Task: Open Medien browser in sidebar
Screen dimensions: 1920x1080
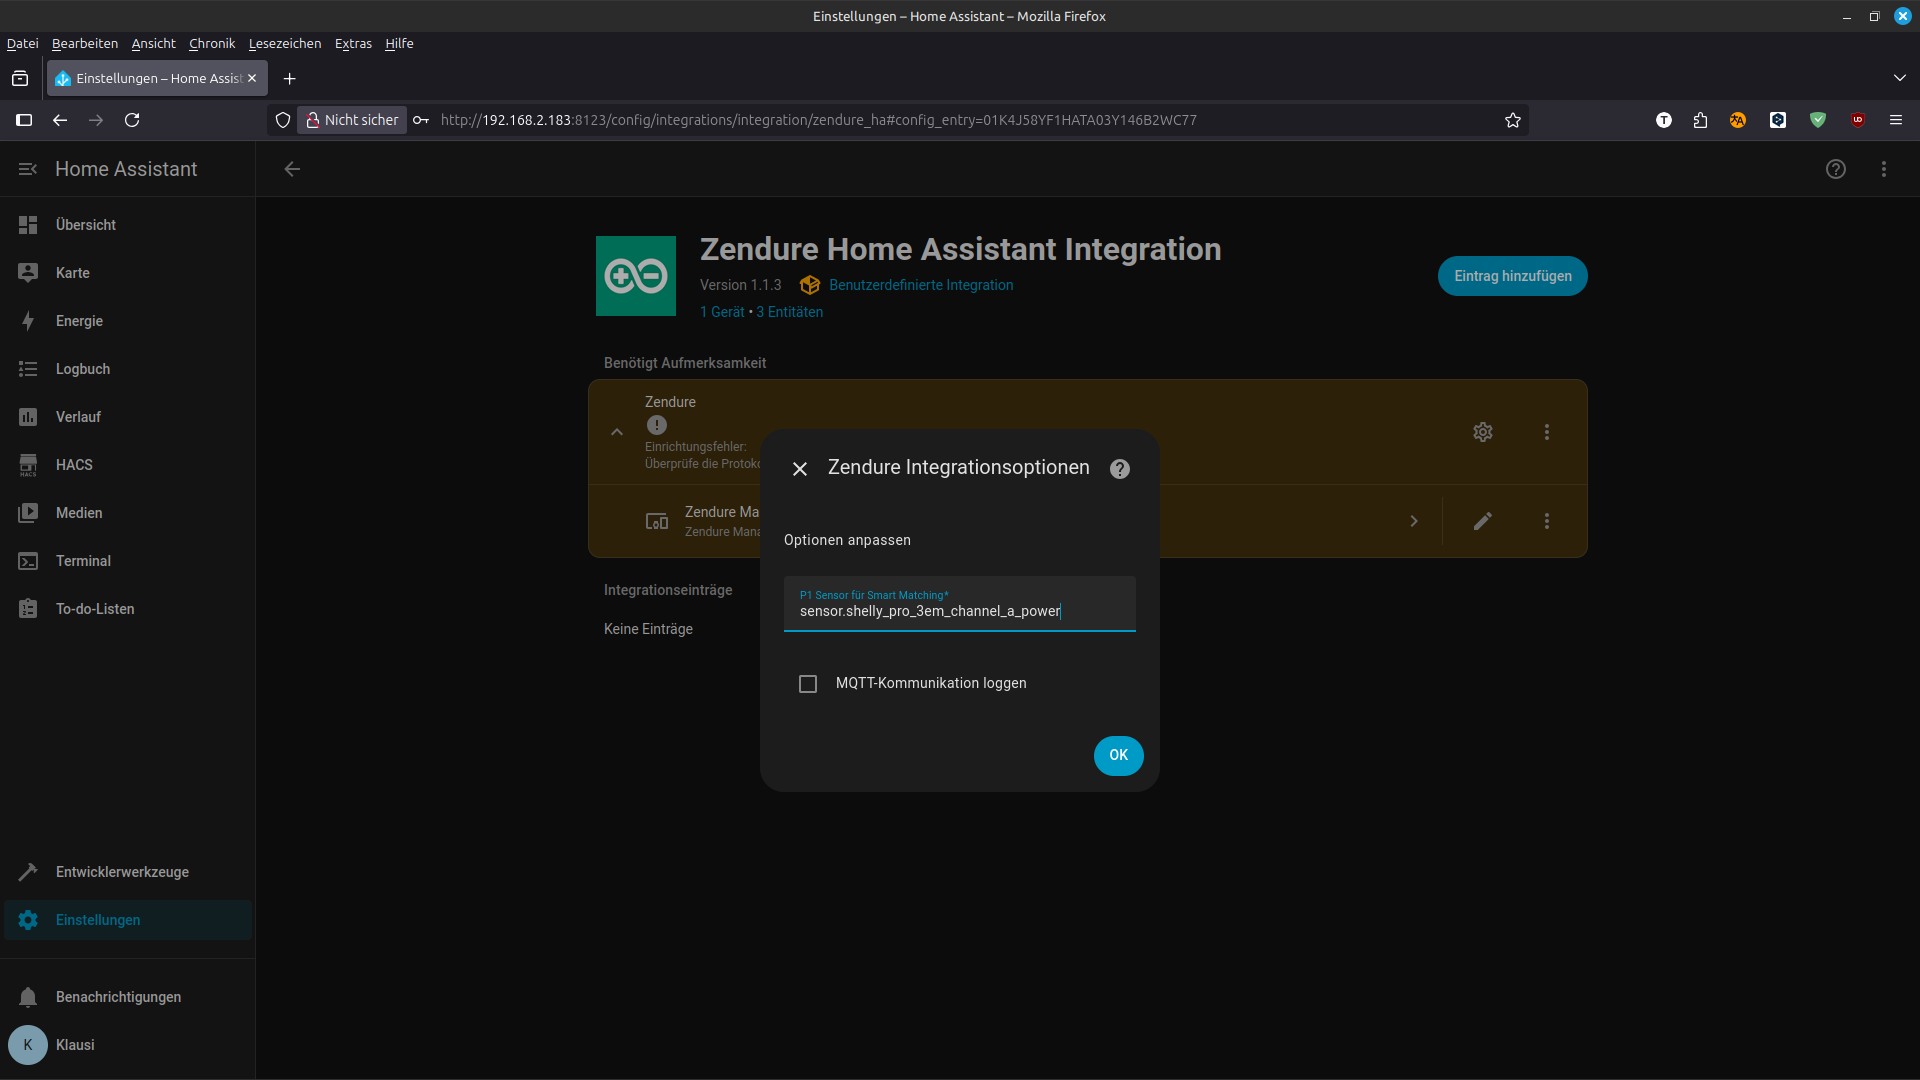Action: point(128,513)
